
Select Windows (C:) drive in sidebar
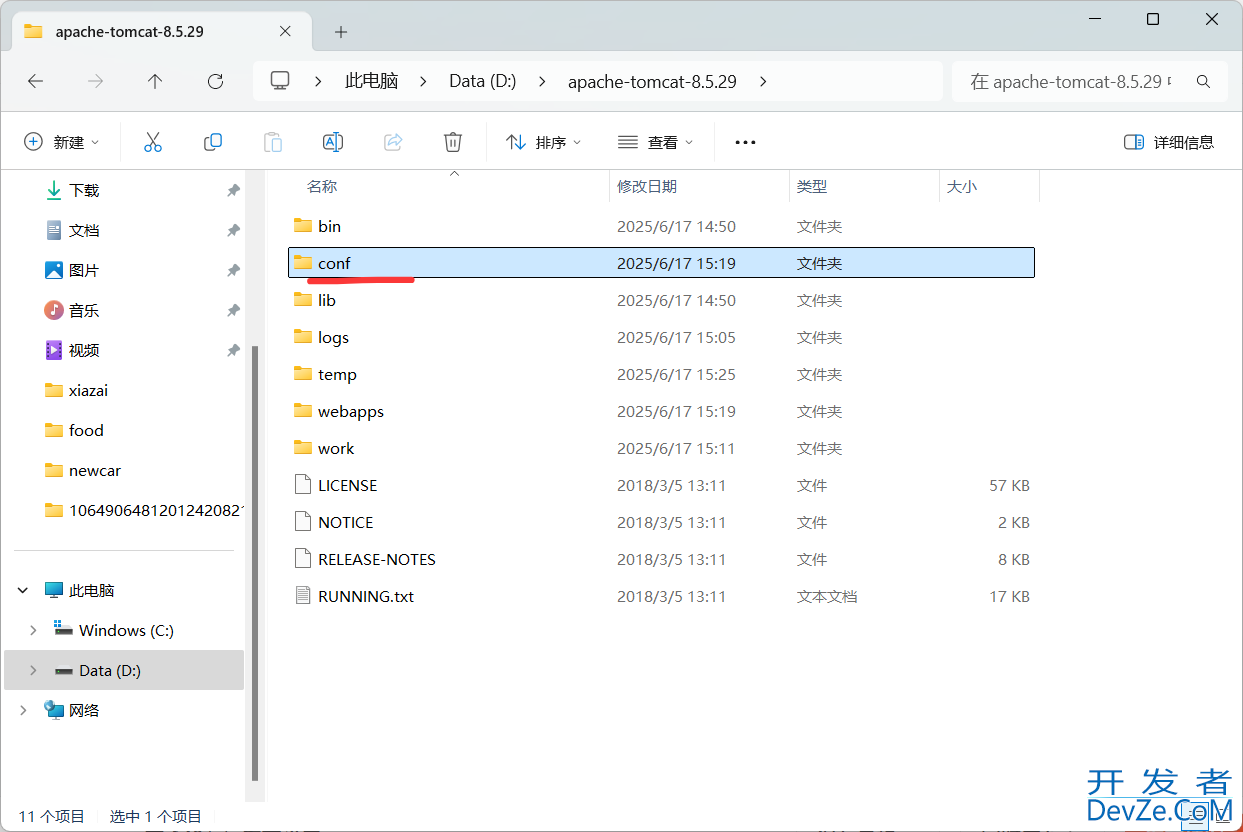(124, 630)
